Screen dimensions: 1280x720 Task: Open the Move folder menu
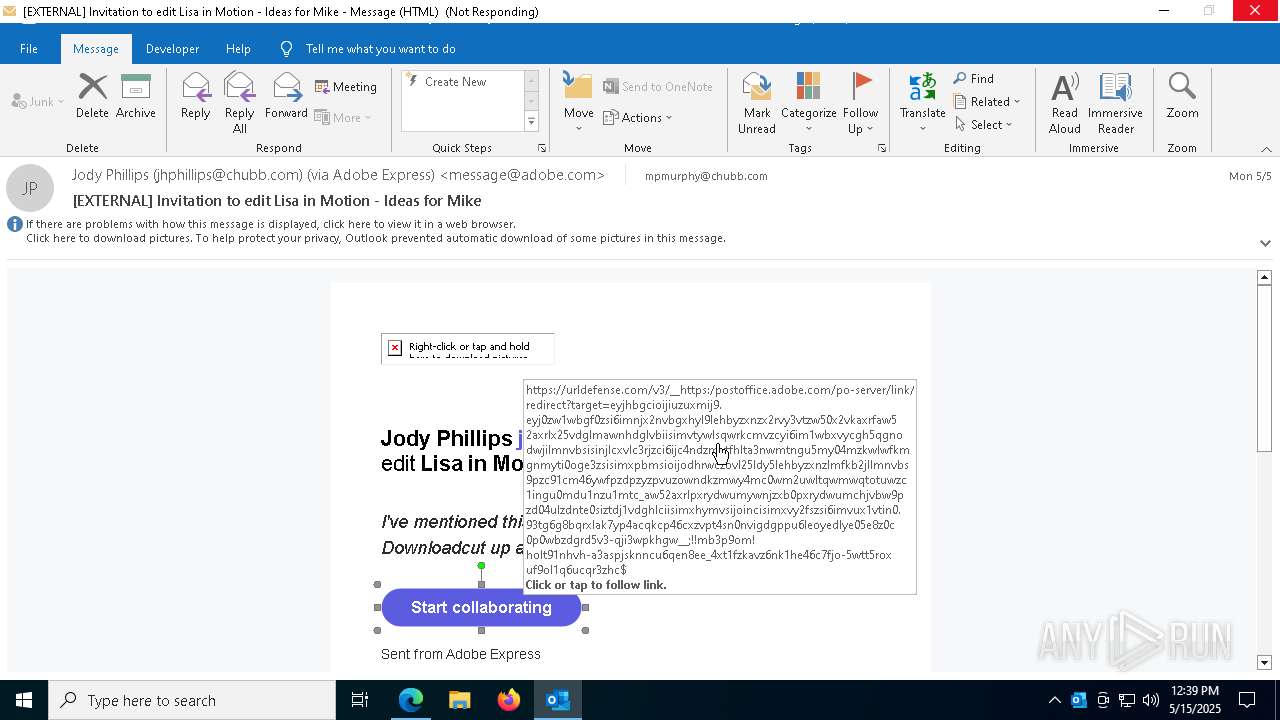(578, 103)
